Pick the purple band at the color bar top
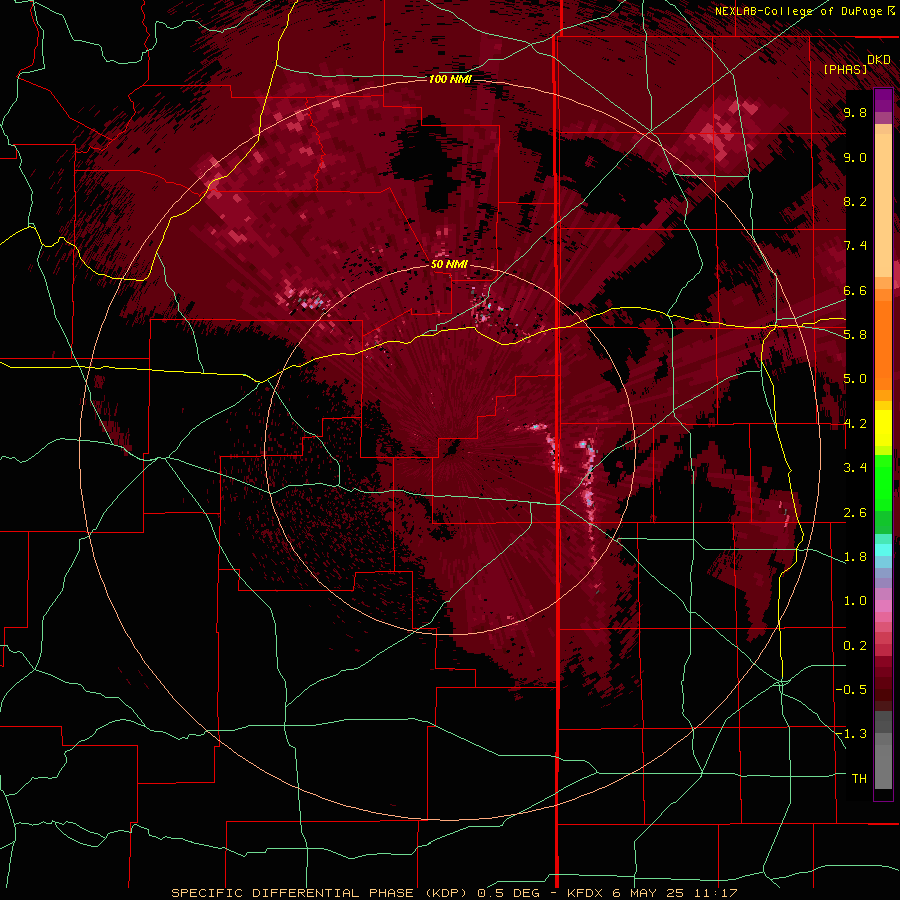Viewport: 900px width, 900px height. (883, 100)
